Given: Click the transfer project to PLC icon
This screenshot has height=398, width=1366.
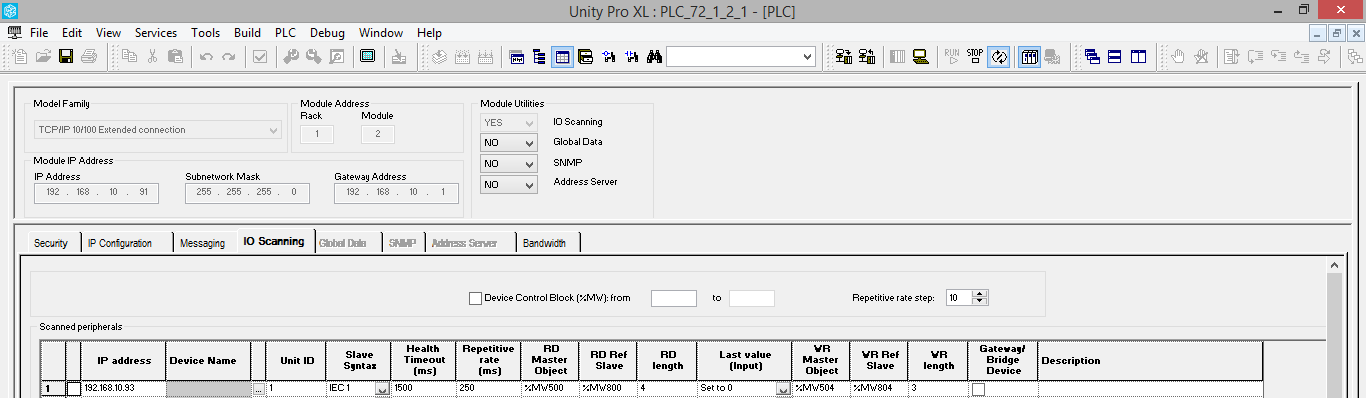Looking at the screenshot, I should coord(843,57).
